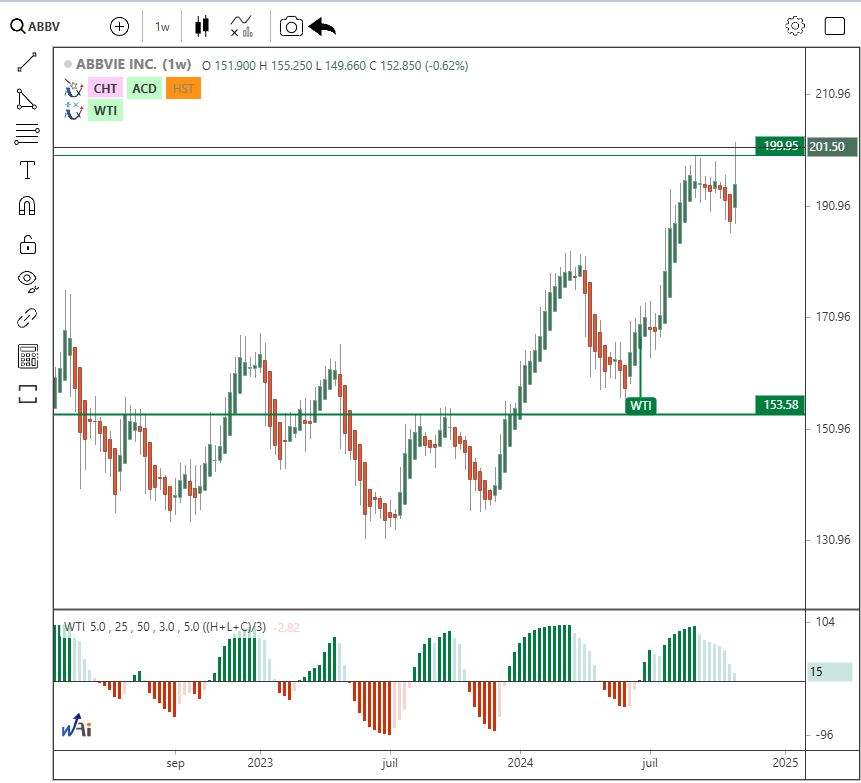Image resolution: width=861 pixels, height=783 pixels.
Task: Click the 104 indicator axis label
Action: pyautogui.click(x=825, y=622)
